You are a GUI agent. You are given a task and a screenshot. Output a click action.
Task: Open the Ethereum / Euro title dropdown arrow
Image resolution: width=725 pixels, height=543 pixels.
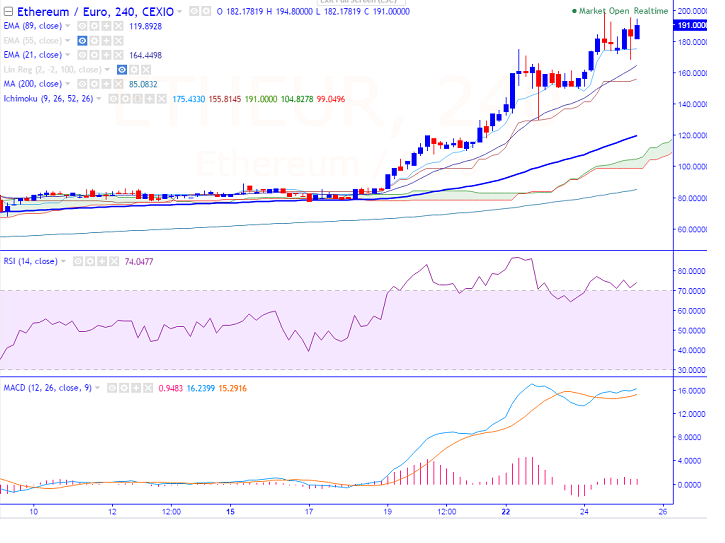(x=179, y=12)
